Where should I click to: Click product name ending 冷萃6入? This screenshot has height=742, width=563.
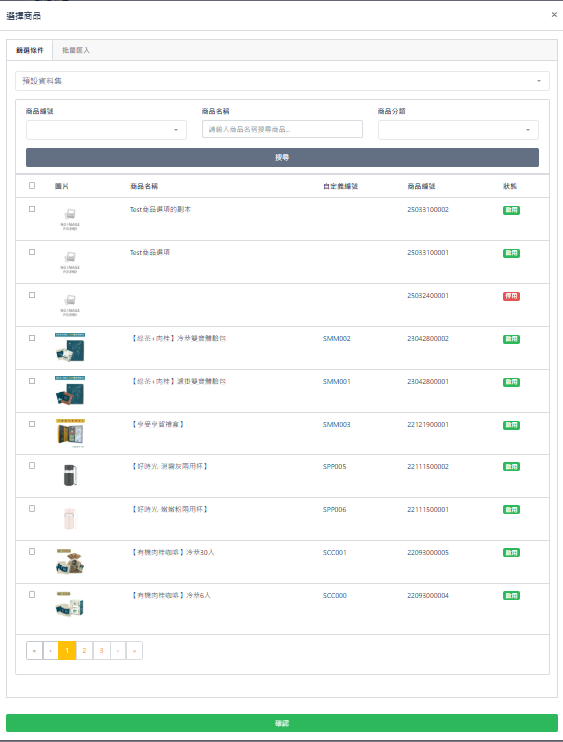[x=170, y=595]
